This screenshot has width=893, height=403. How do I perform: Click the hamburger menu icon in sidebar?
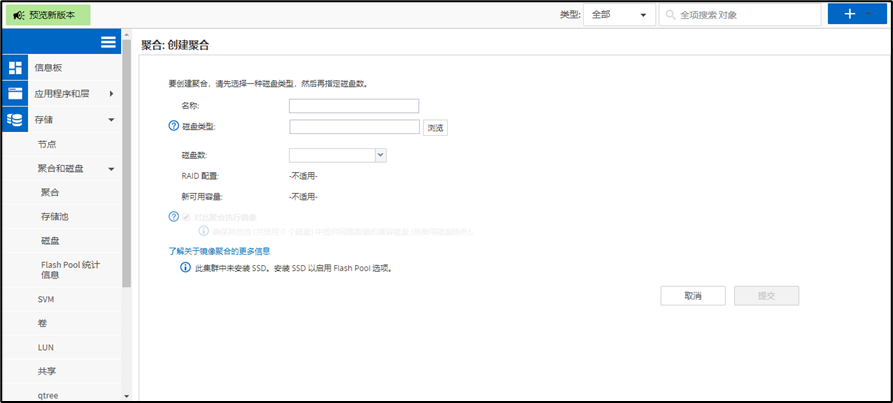coord(108,41)
